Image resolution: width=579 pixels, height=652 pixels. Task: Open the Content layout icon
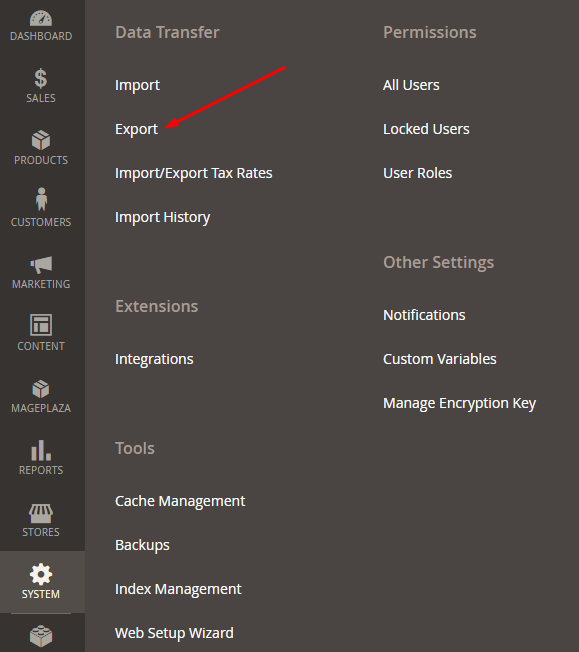[41, 325]
